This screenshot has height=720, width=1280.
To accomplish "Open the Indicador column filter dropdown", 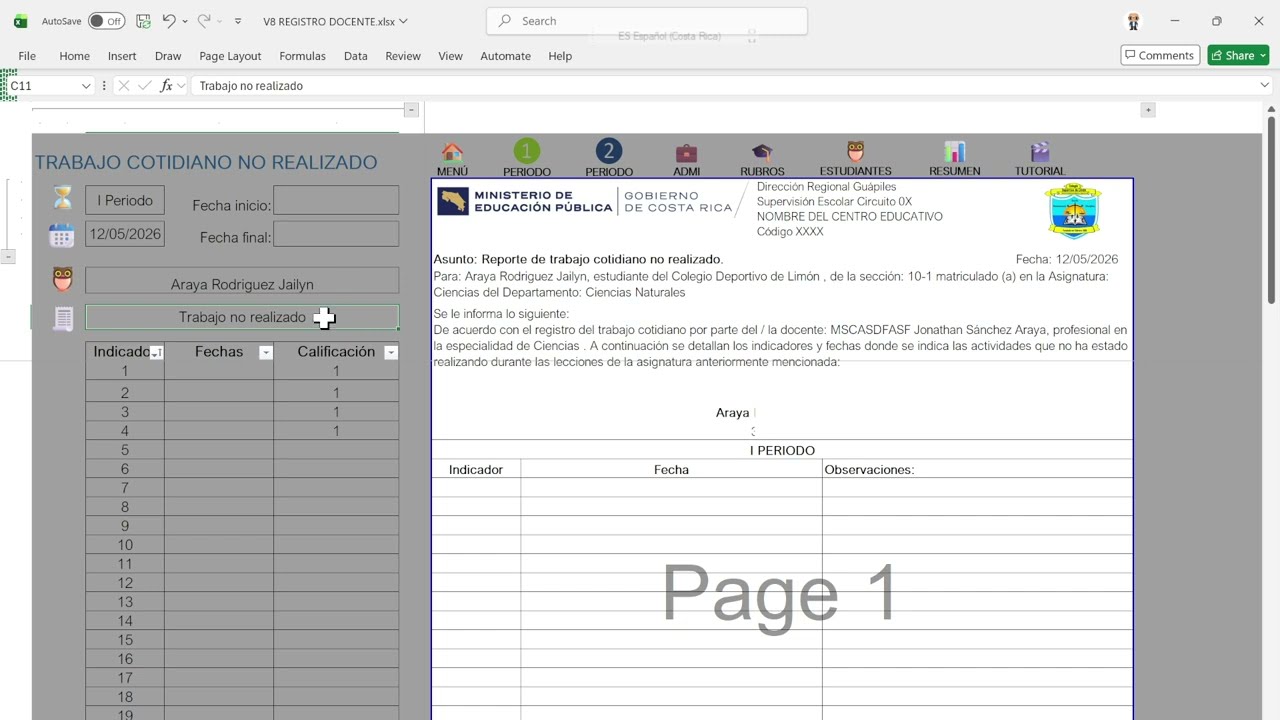I will [x=156, y=352].
